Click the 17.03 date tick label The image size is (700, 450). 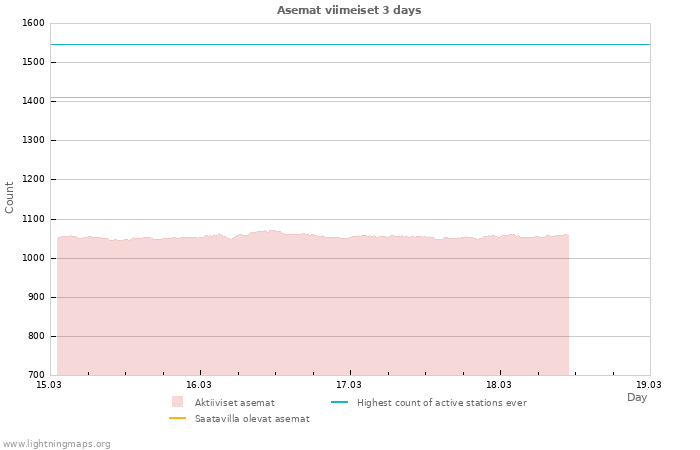(349, 384)
